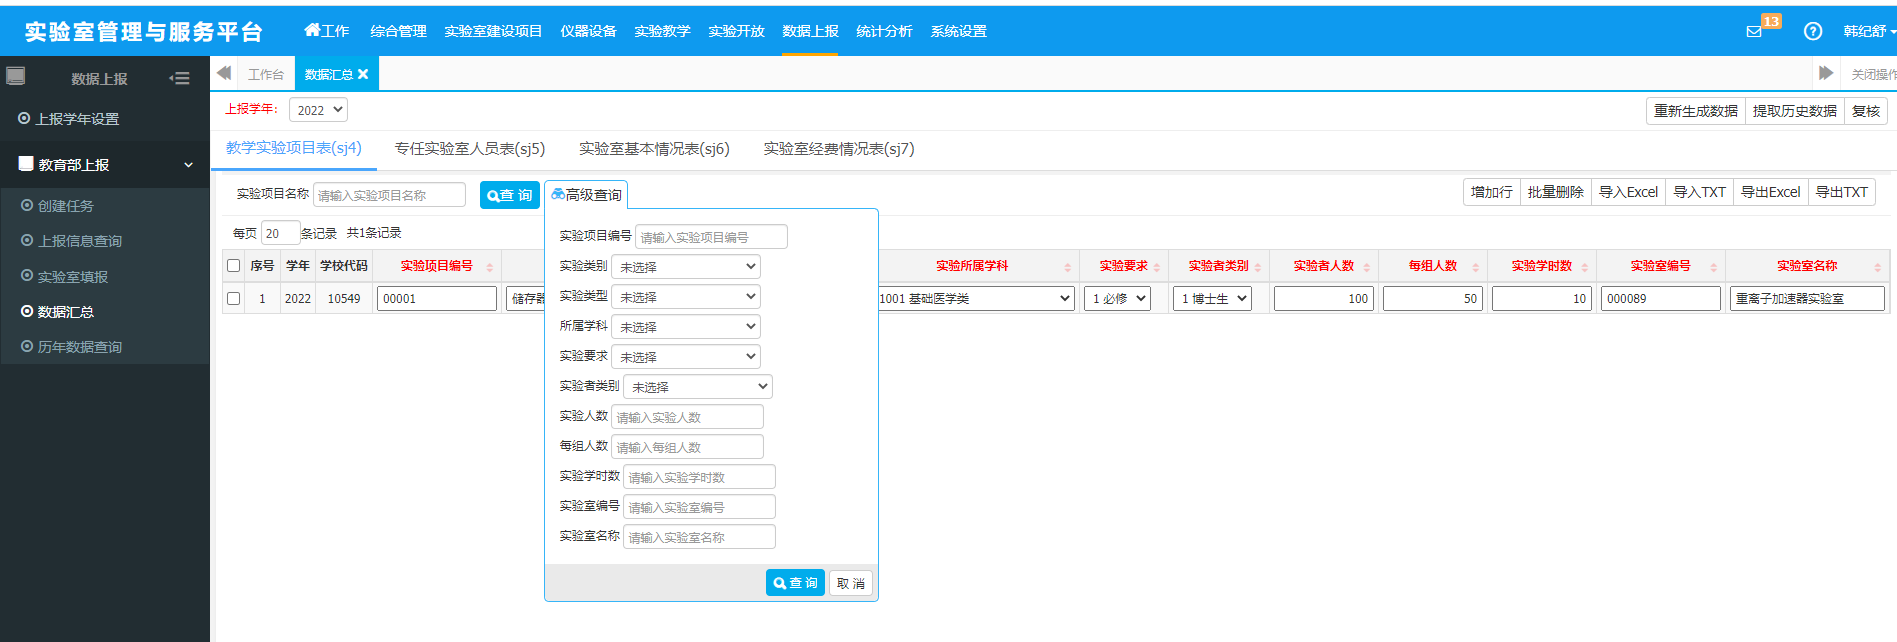
Task: Select all rows with header checkbox
Action: tap(233, 266)
